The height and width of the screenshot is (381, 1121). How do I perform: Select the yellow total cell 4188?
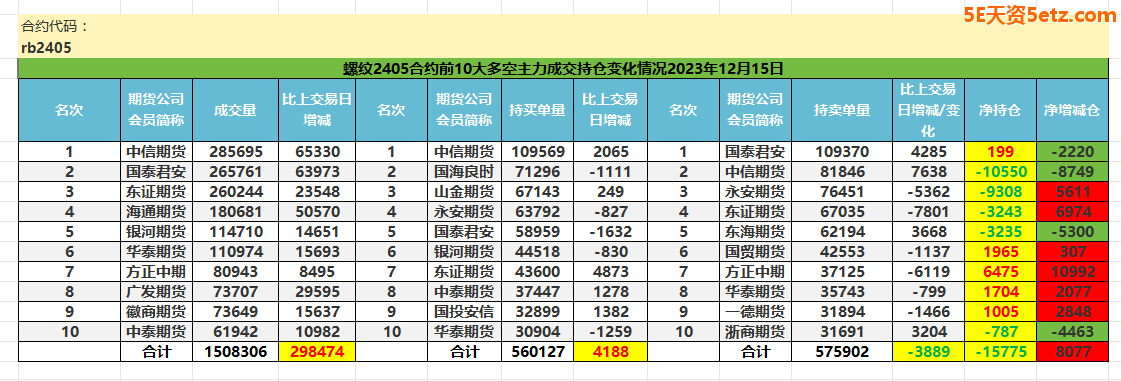[x=610, y=352]
